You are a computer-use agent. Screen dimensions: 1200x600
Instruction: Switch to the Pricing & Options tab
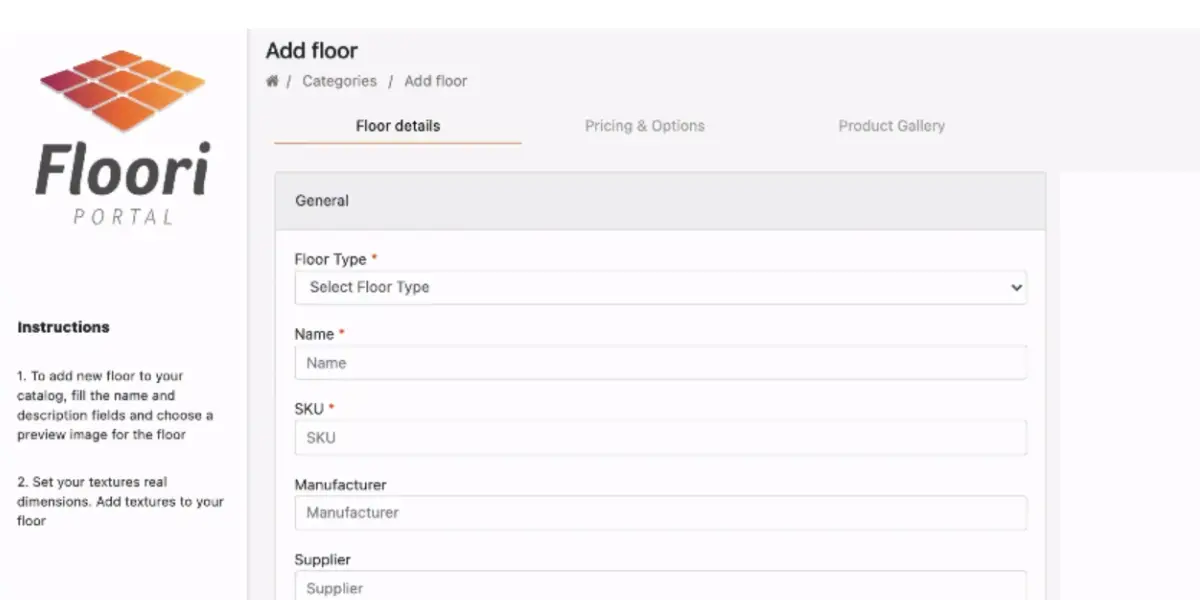645,126
